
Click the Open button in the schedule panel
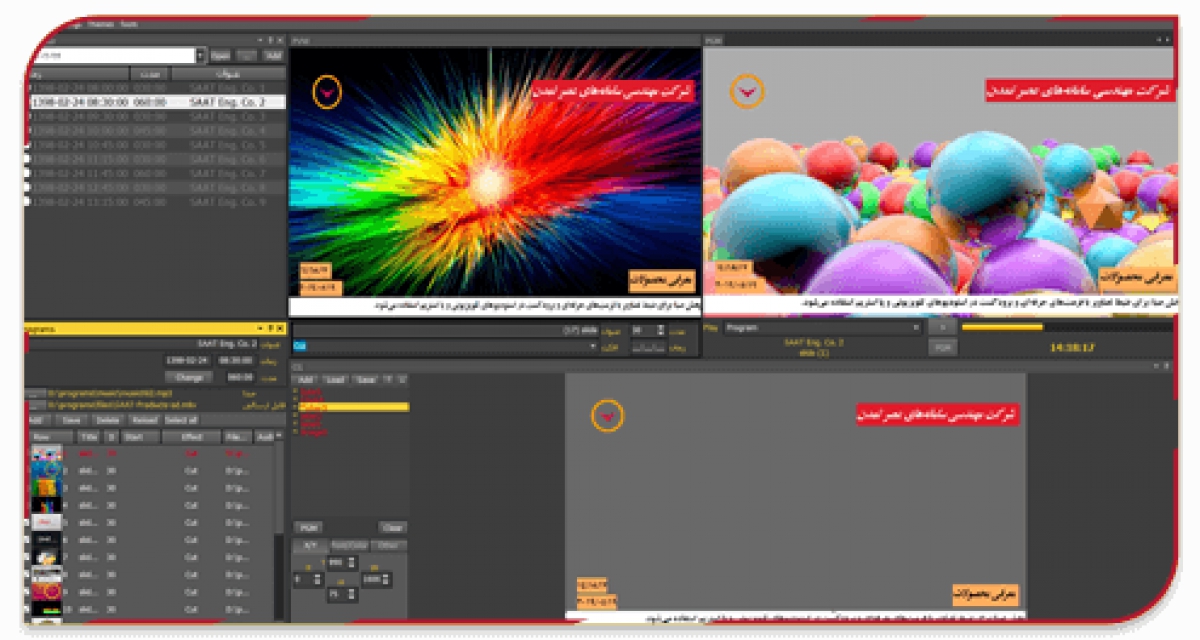click(x=221, y=56)
